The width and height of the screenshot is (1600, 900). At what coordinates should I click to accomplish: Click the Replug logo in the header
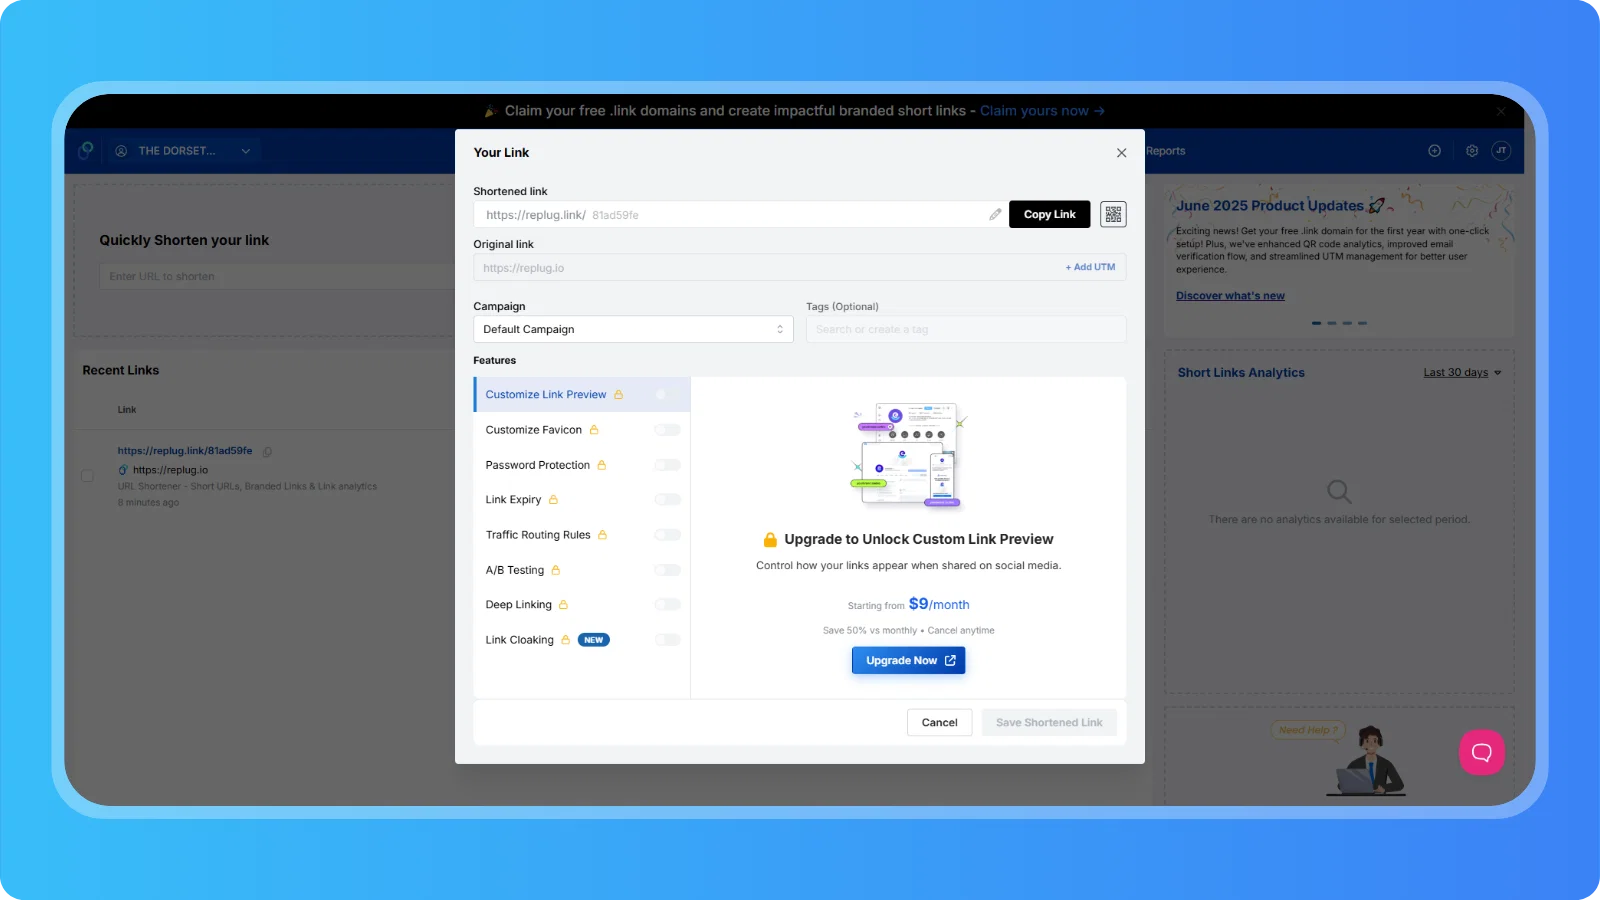(x=86, y=150)
